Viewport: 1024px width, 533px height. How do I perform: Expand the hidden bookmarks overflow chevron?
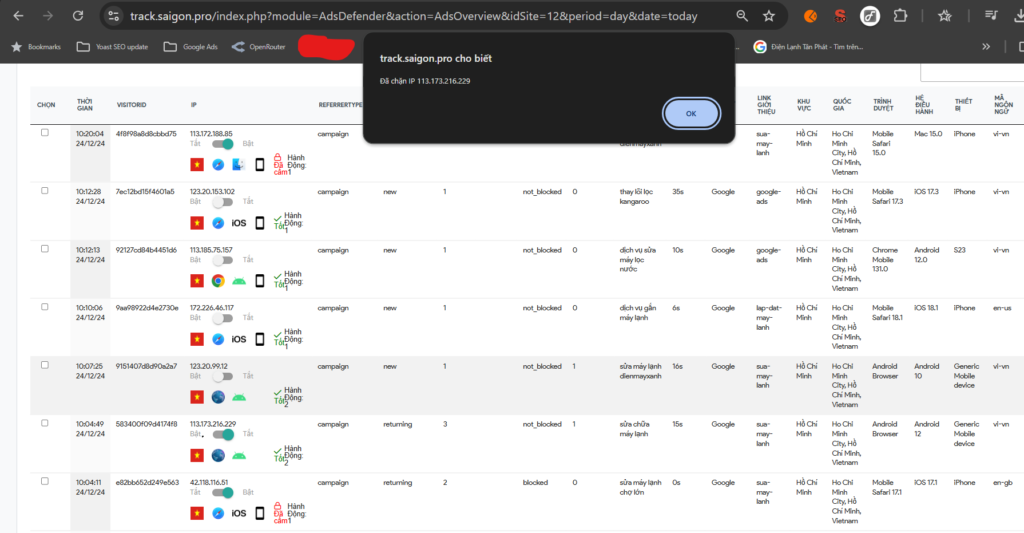(x=986, y=47)
